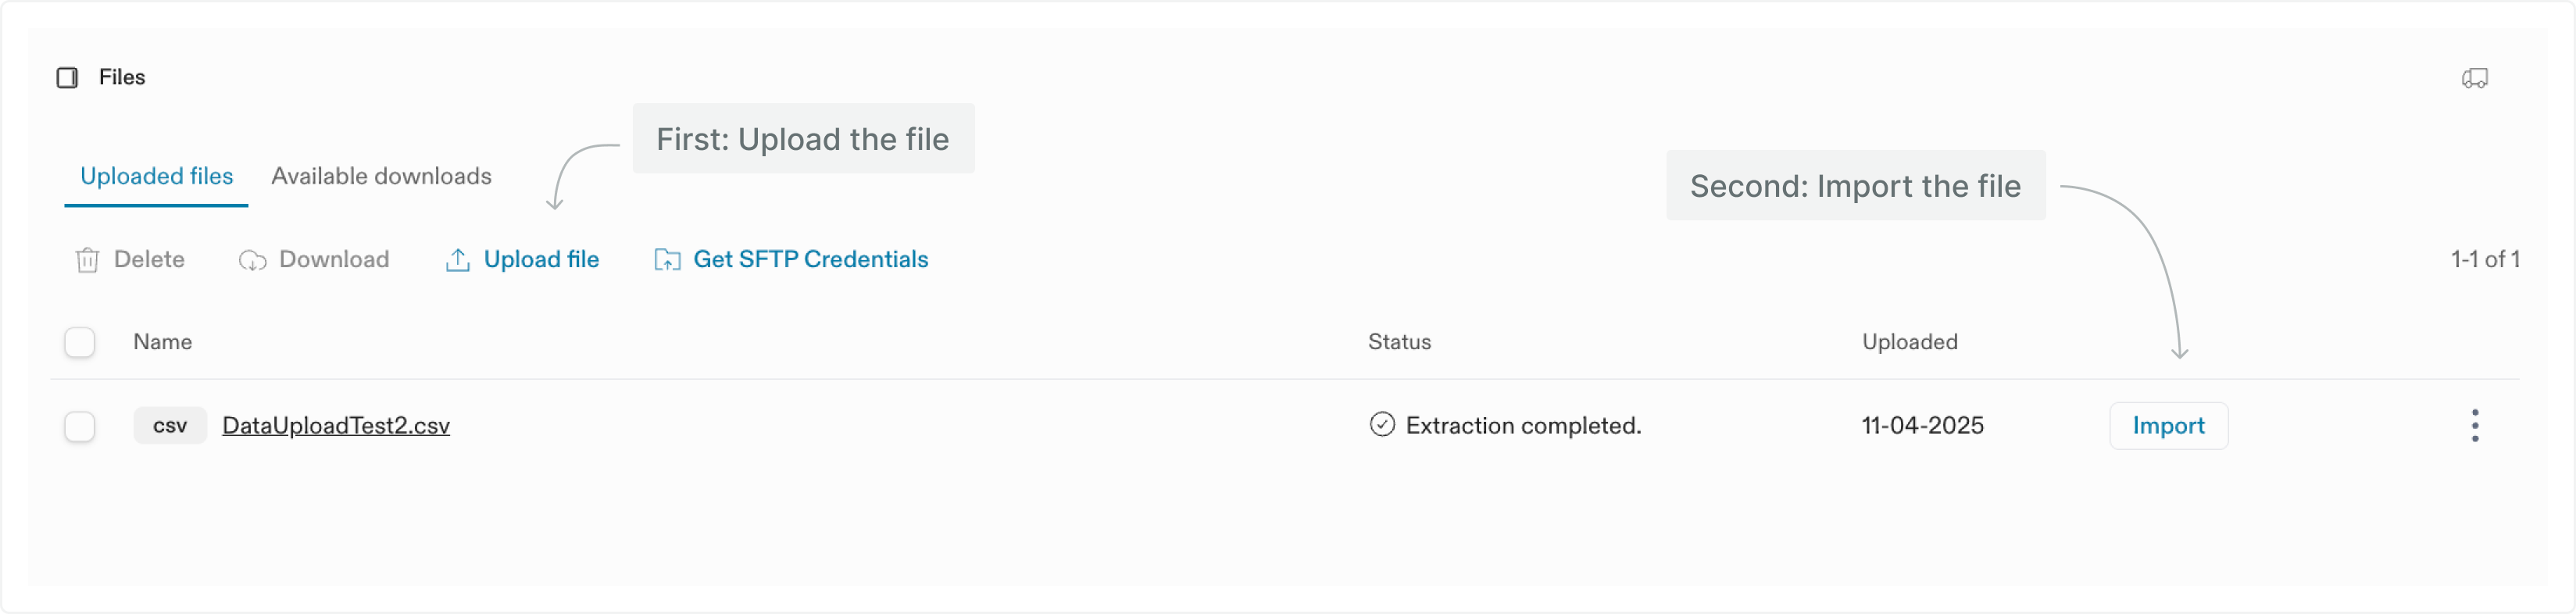Viewport: 2576px width, 614px height.
Task: Open the DataUploadTest2.csv file link
Action: (336, 426)
